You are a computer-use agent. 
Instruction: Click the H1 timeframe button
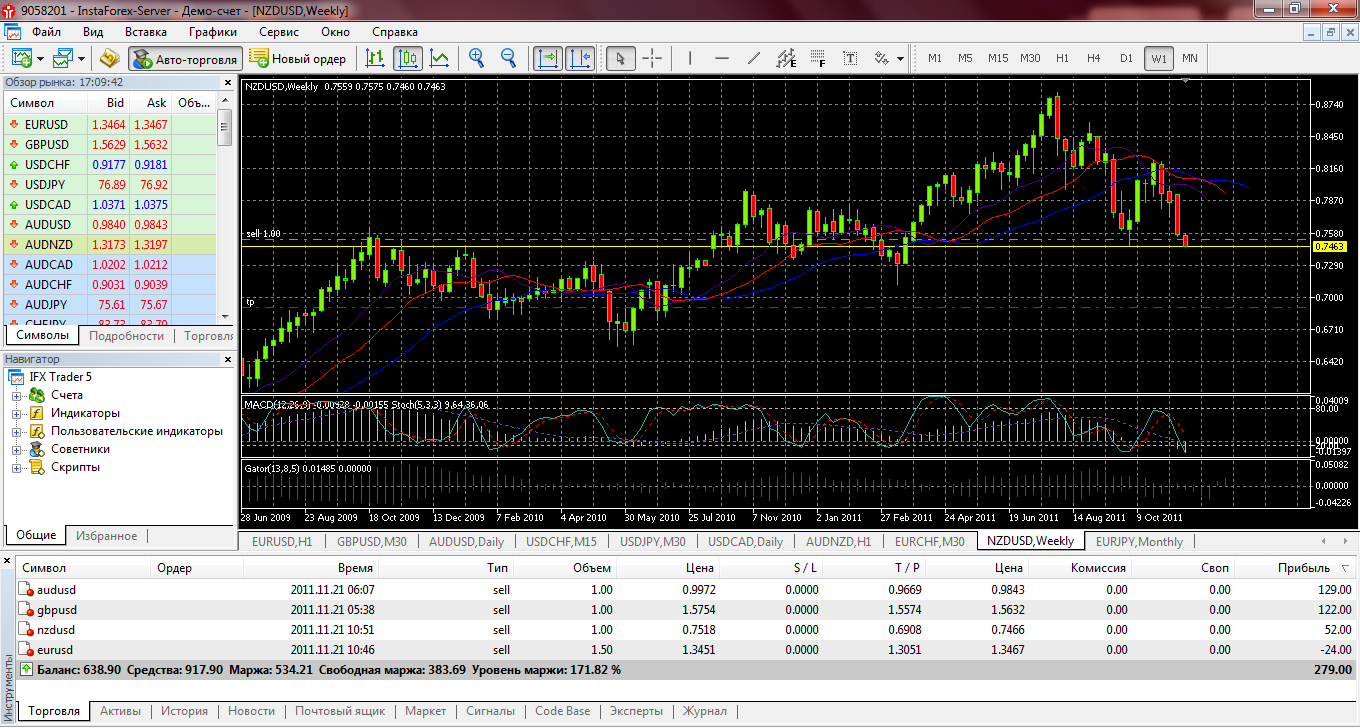1062,58
